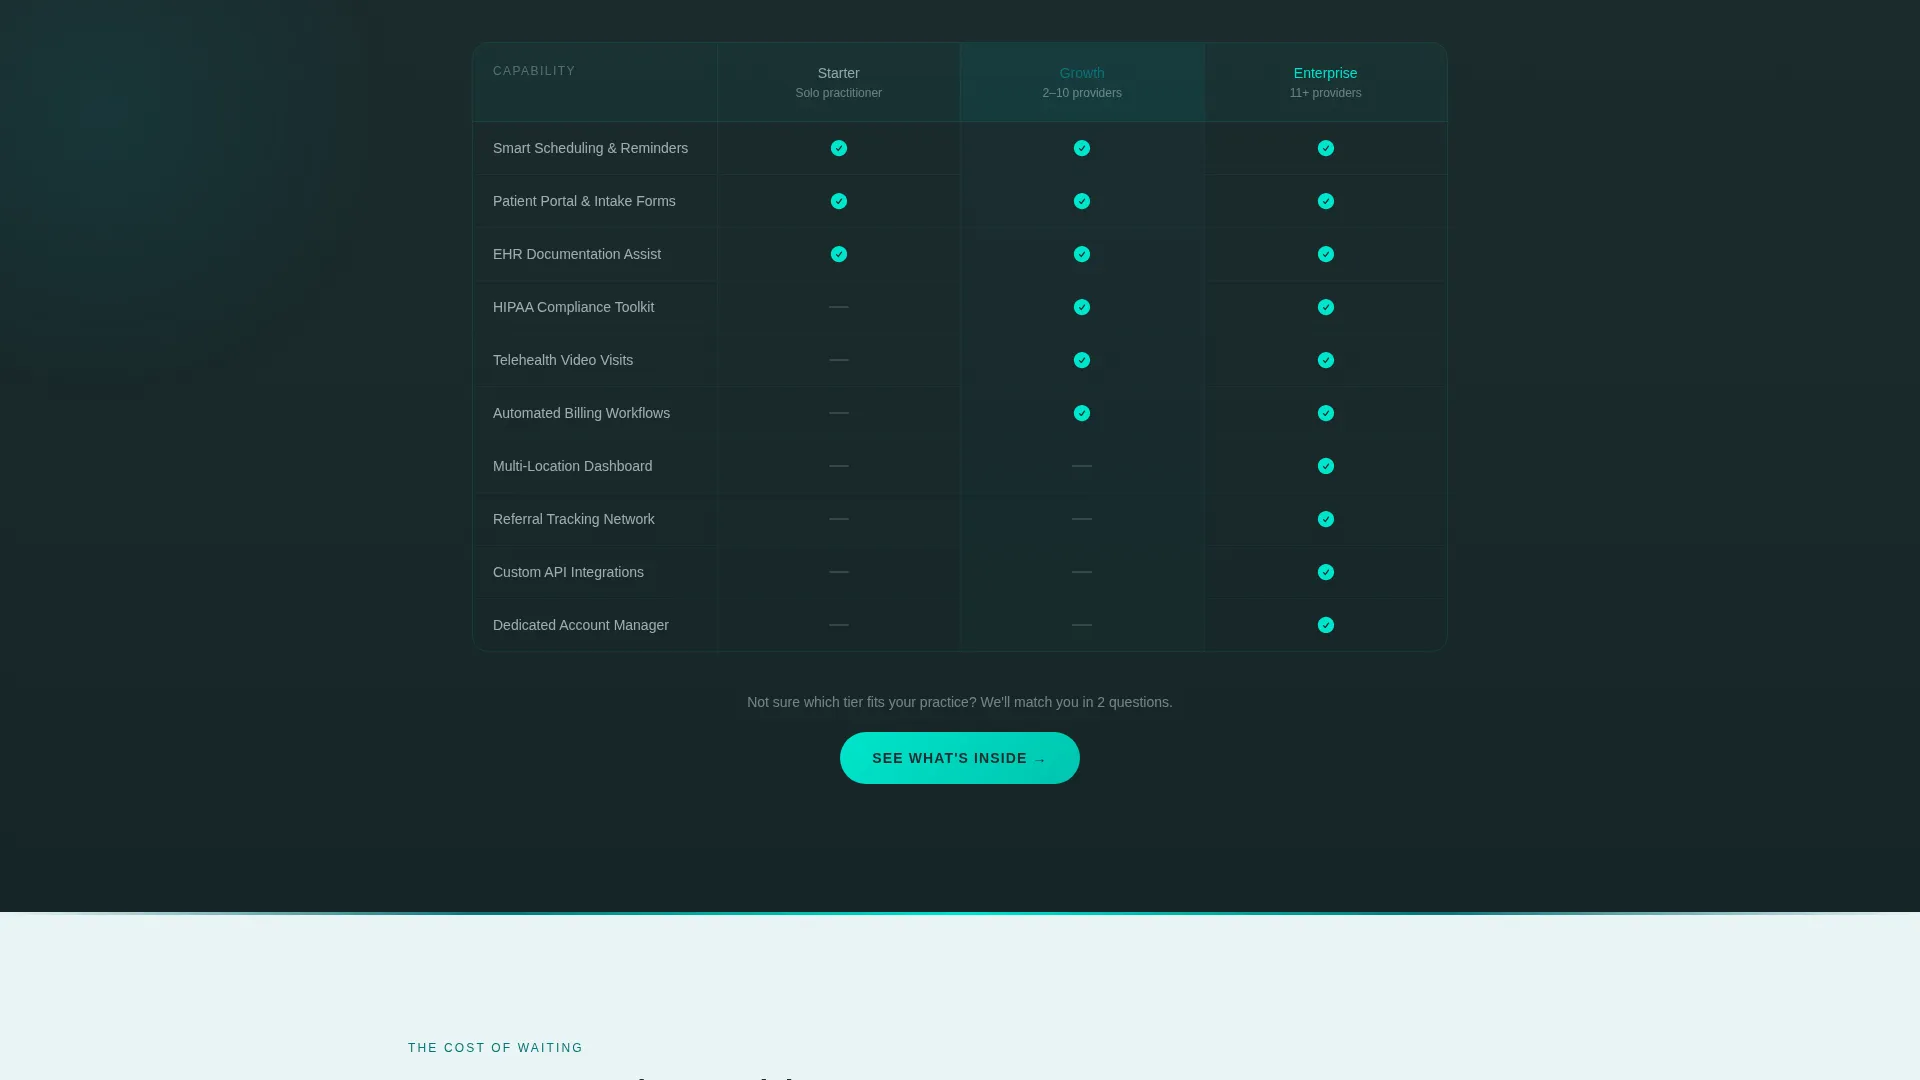Click Enterprise checkmark for Dedicated Account Manager
Image resolution: width=1920 pixels, height=1080 pixels.
click(1326, 625)
